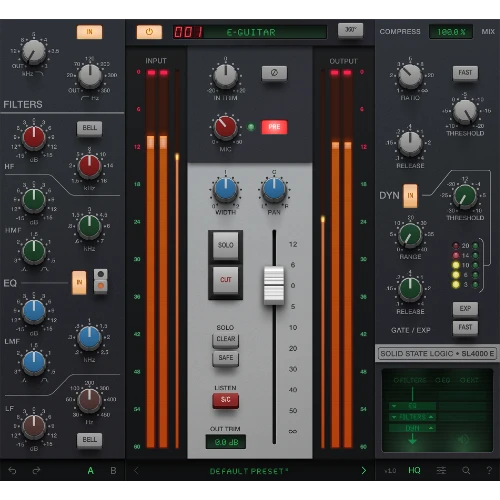Click the red S/C LISTEN button
Screen dimensions: 500x500
click(225, 400)
